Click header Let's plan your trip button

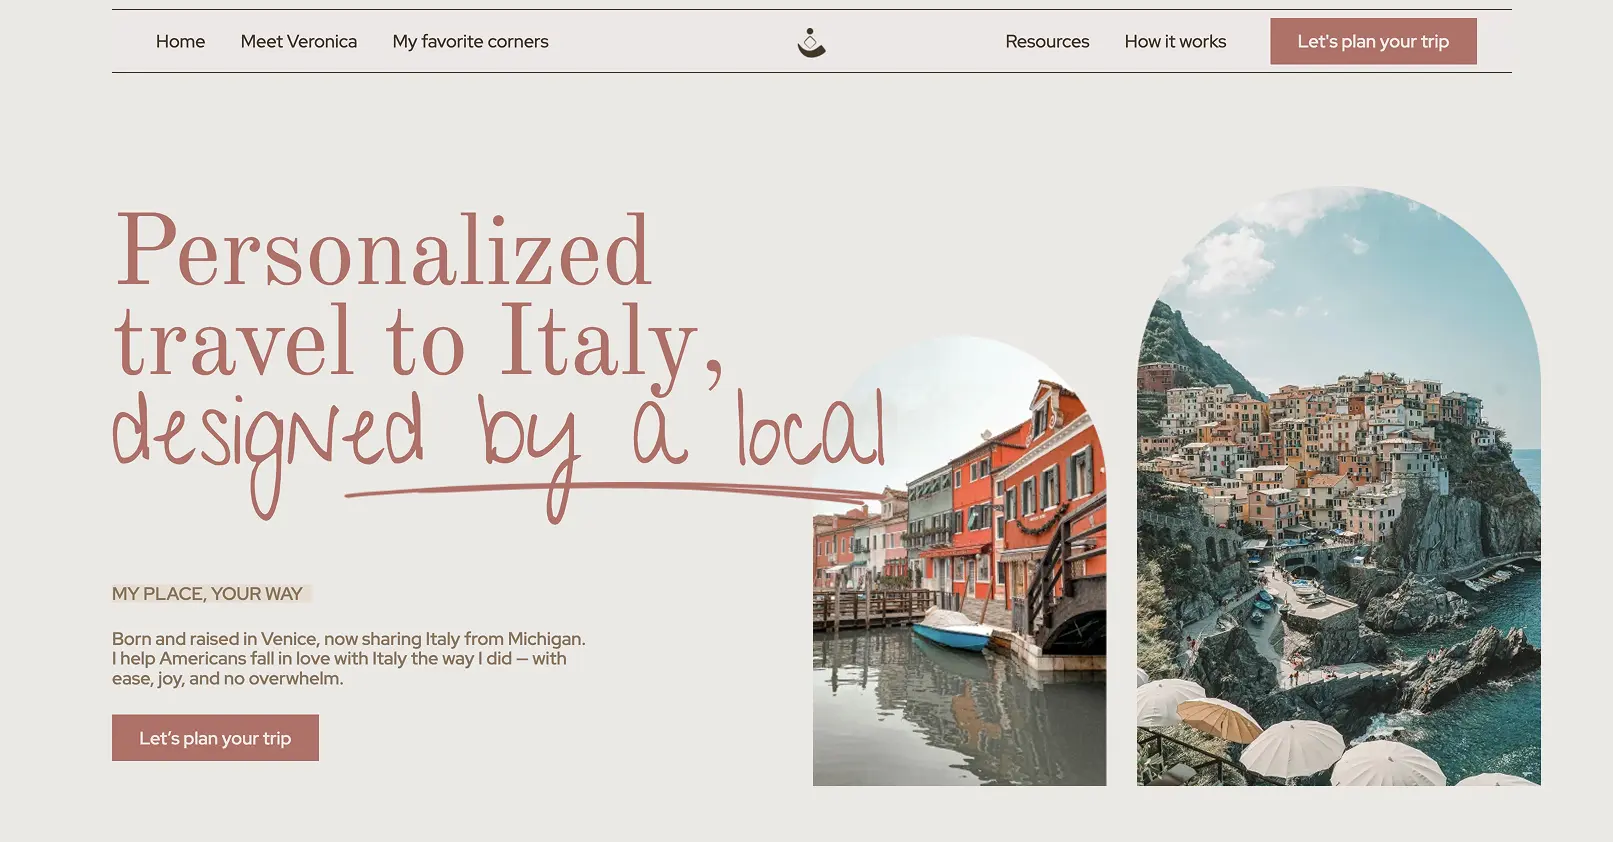(x=1373, y=41)
